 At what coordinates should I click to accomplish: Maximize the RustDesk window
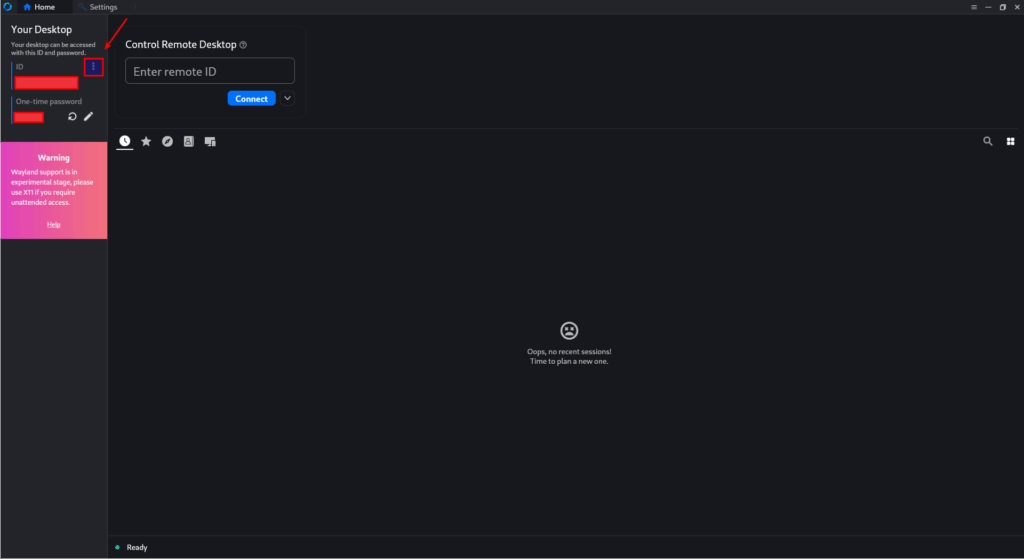coord(1002,7)
